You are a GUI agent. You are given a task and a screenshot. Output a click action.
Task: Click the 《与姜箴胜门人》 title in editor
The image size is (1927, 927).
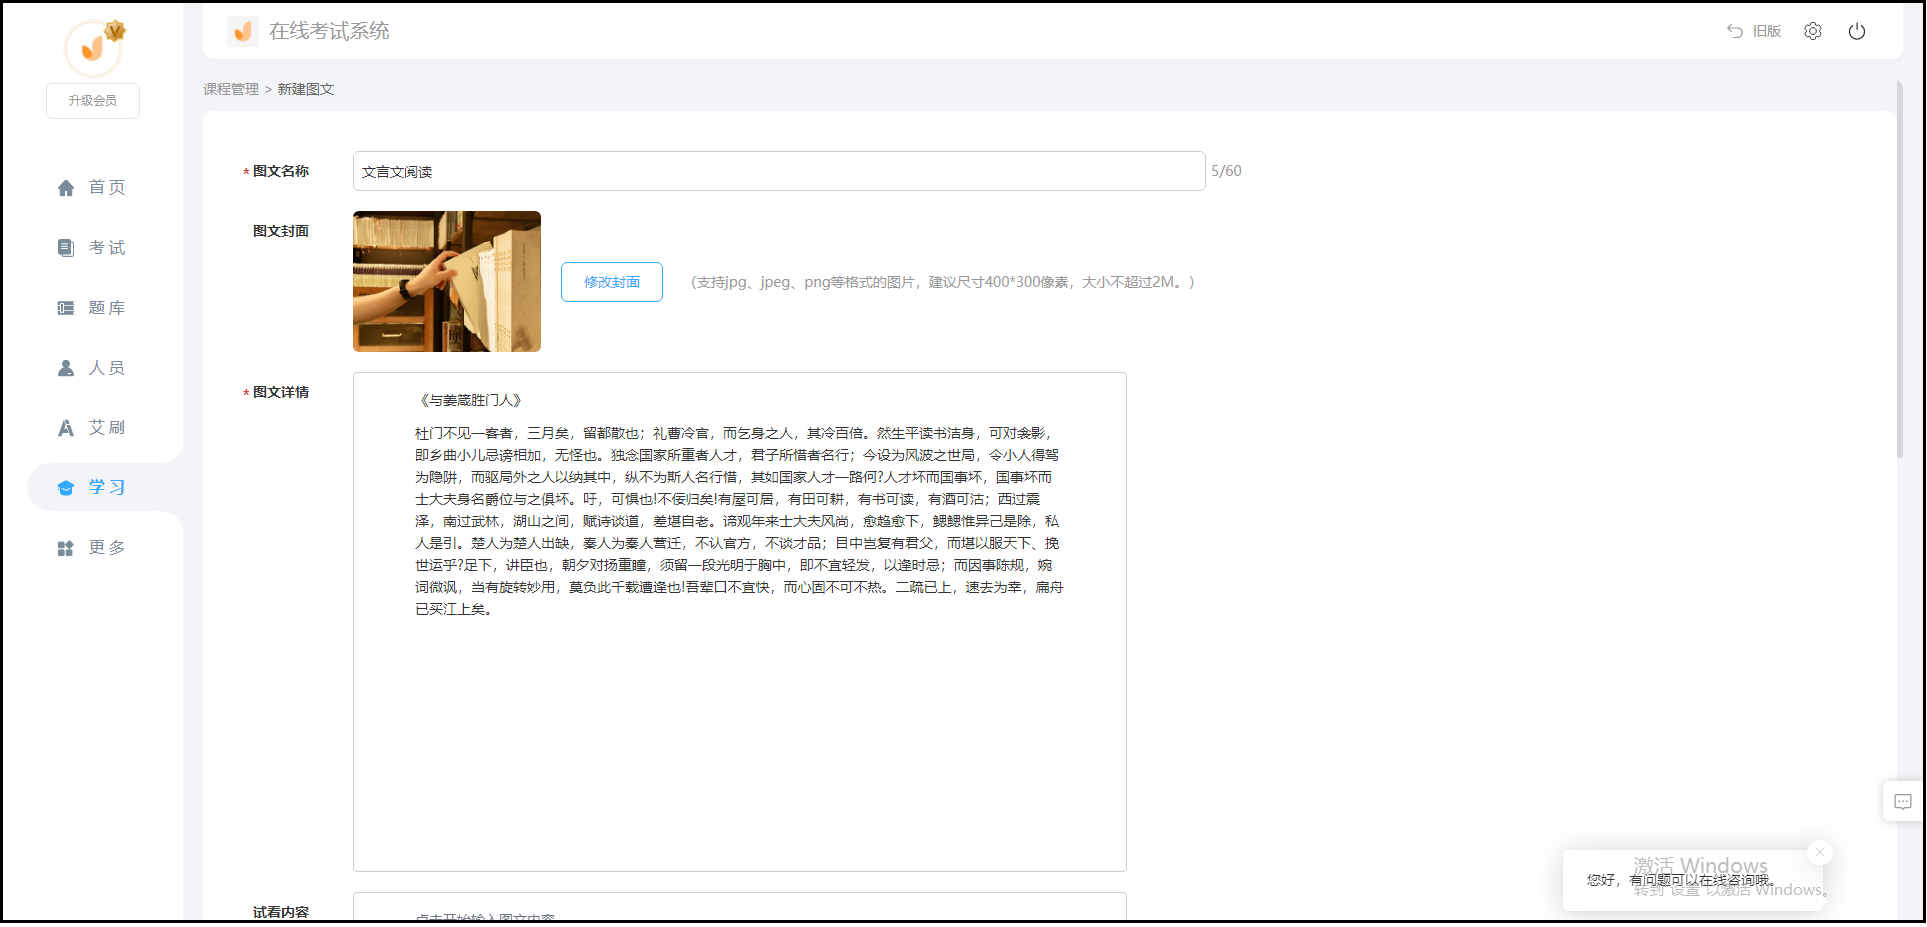click(469, 400)
